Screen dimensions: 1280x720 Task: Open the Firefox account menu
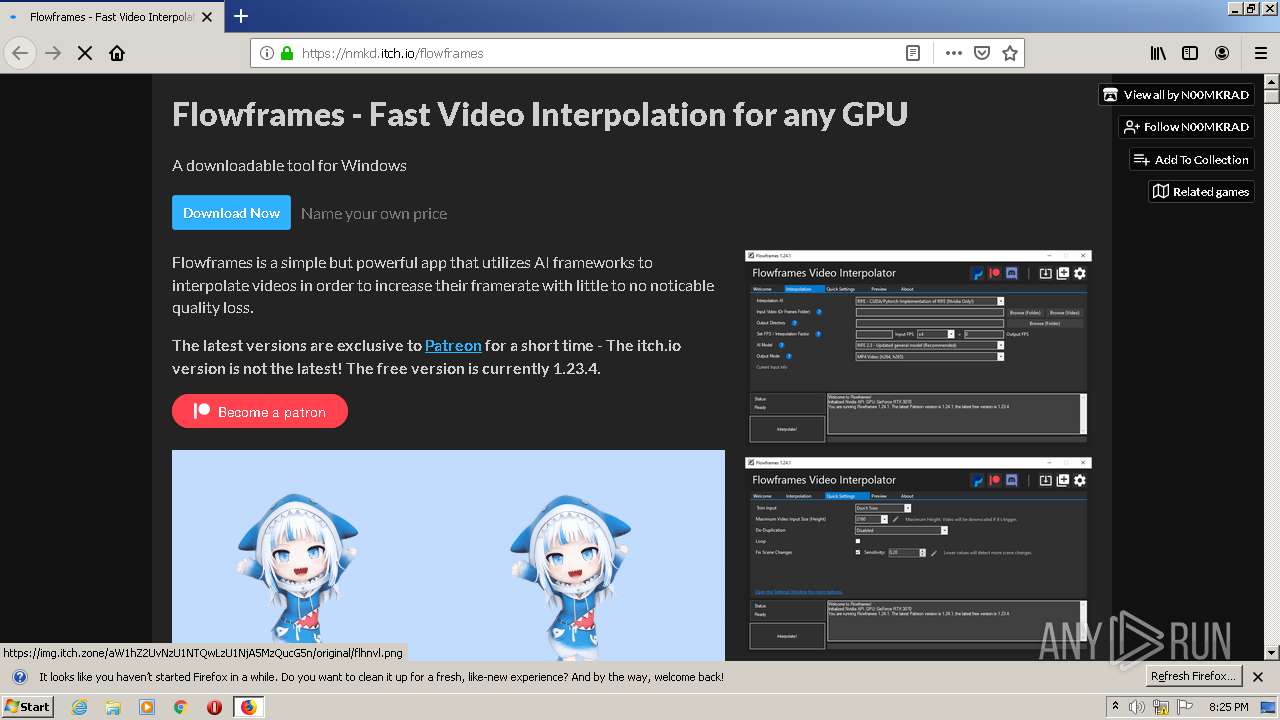point(1222,53)
